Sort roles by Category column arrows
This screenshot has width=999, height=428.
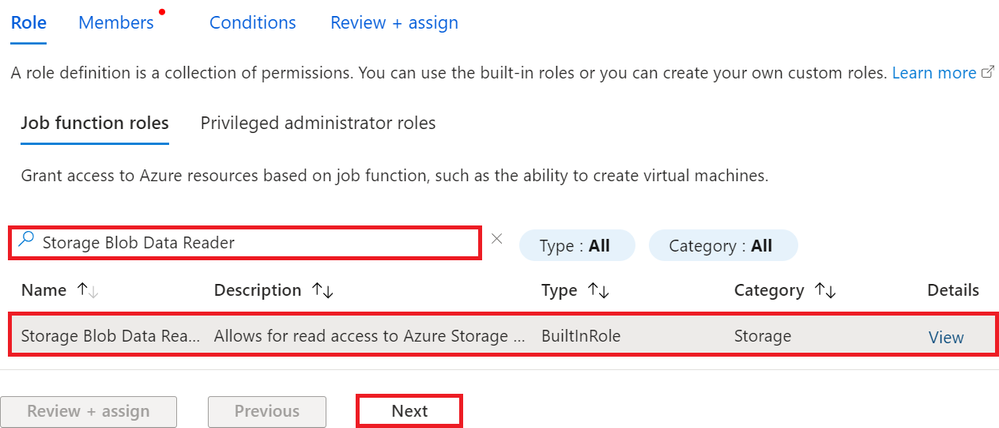(825, 290)
